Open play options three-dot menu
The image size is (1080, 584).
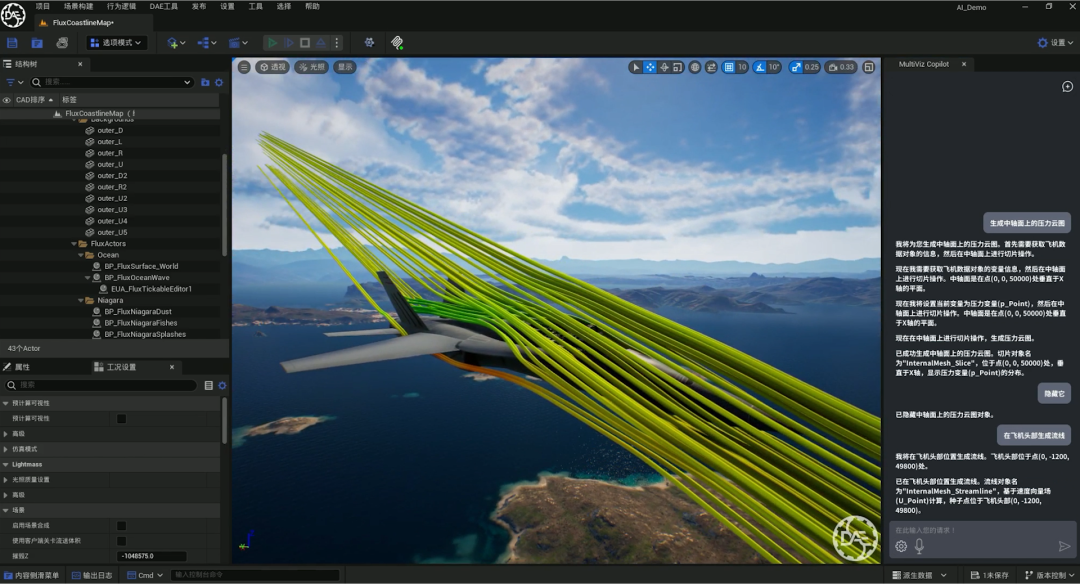coord(337,43)
